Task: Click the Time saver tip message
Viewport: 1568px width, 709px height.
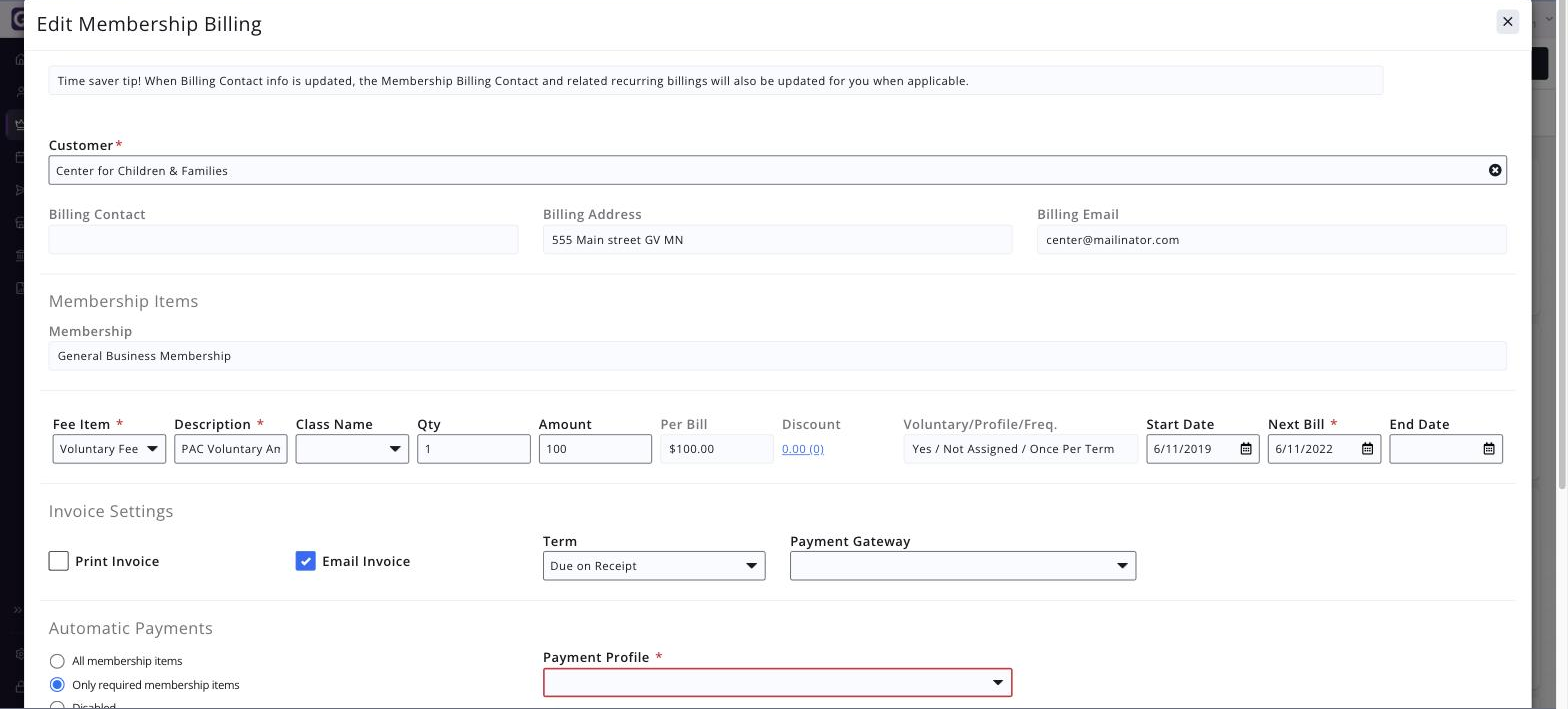Action: point(716,81)
